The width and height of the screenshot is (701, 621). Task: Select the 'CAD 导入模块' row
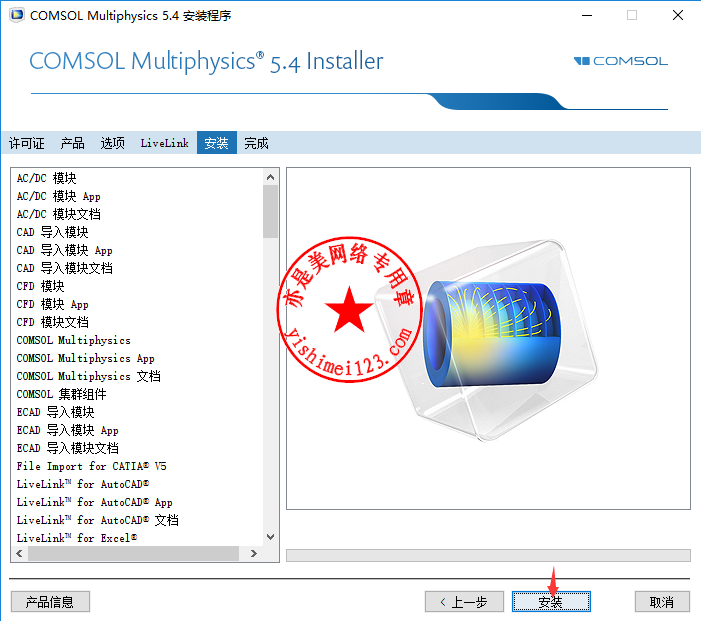coord(139,232)
